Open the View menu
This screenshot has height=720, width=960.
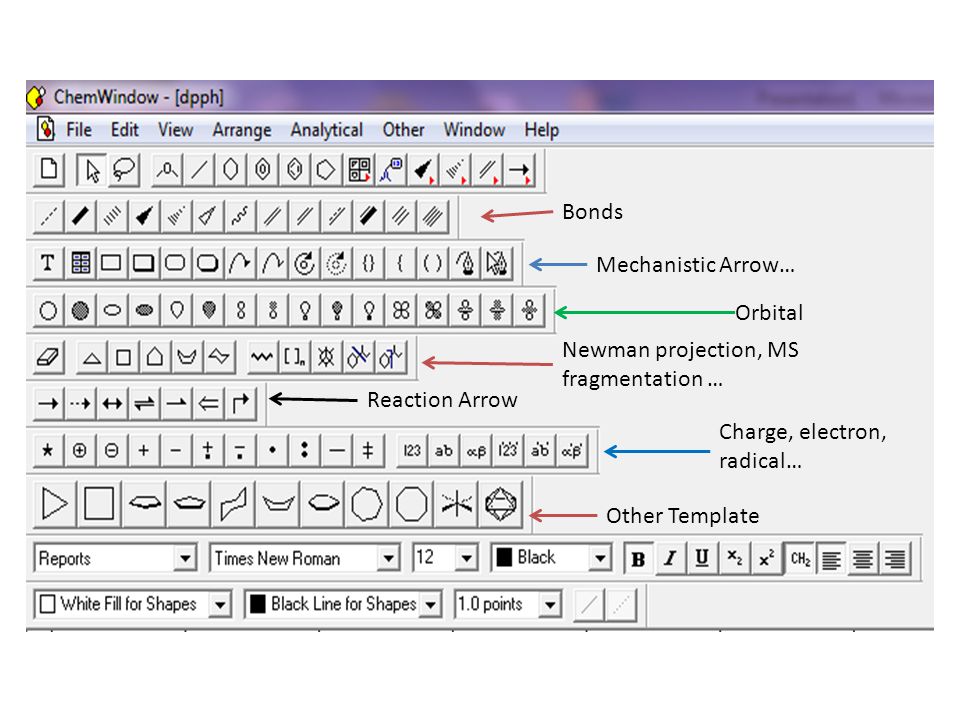175,130
